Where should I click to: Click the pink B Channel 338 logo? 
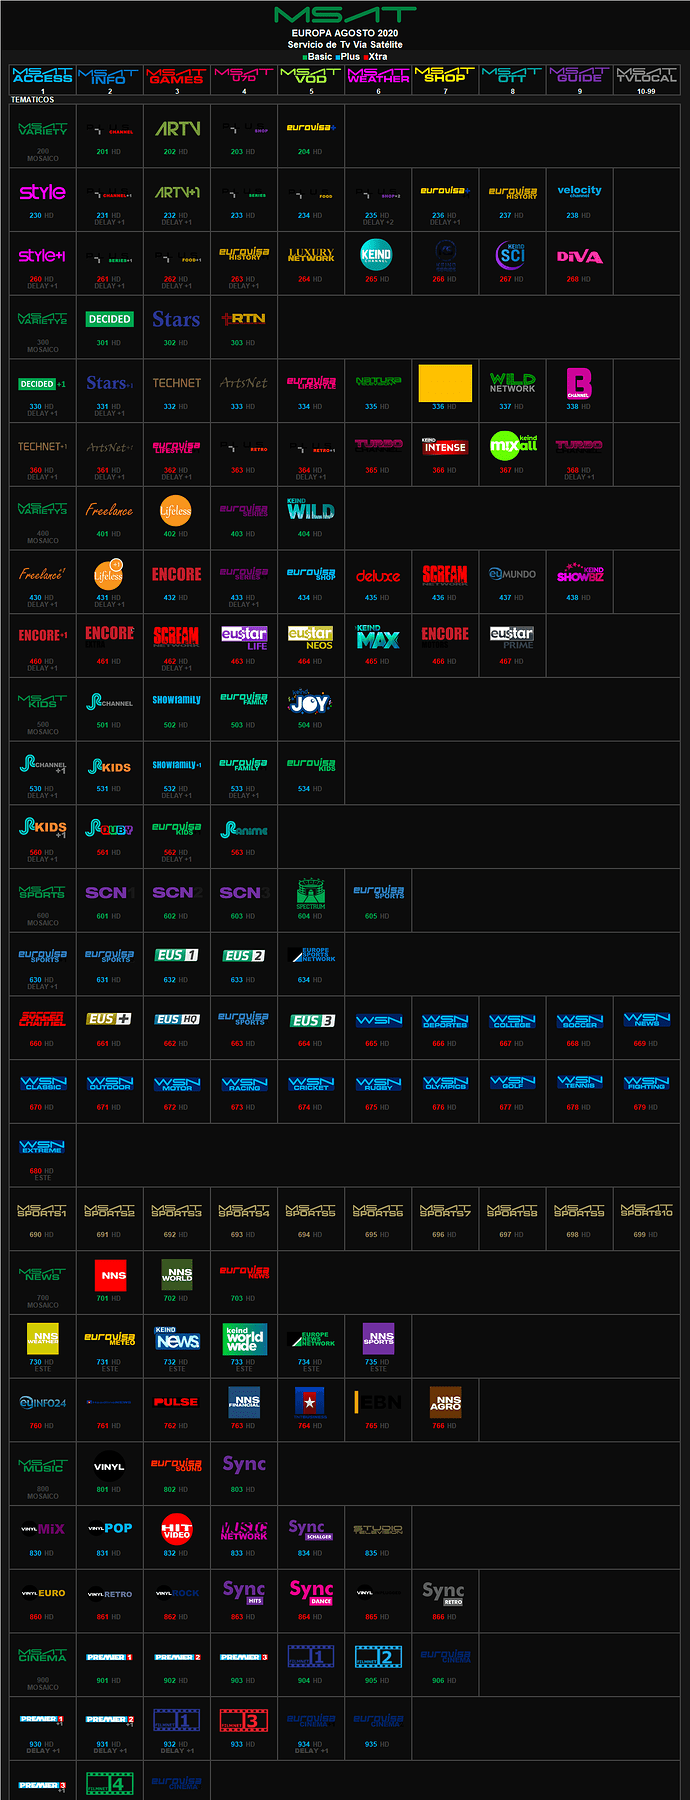[x=579, y=383]
